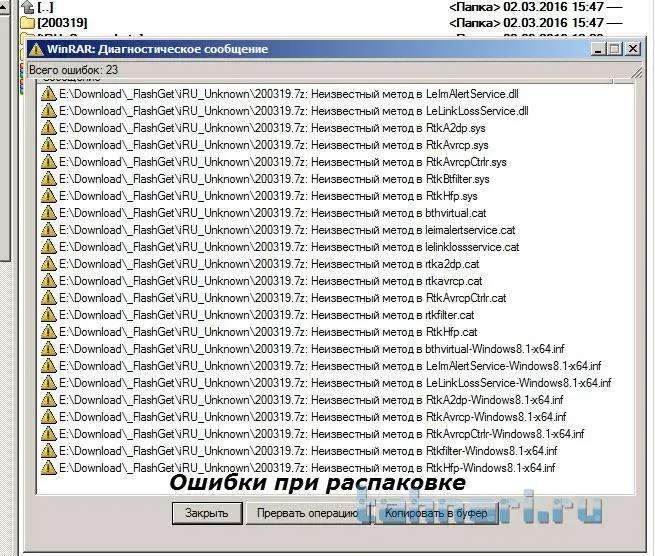Click warning icon of bthvirtual-Windows8.1-x64.inf row

tap(48, 349)
